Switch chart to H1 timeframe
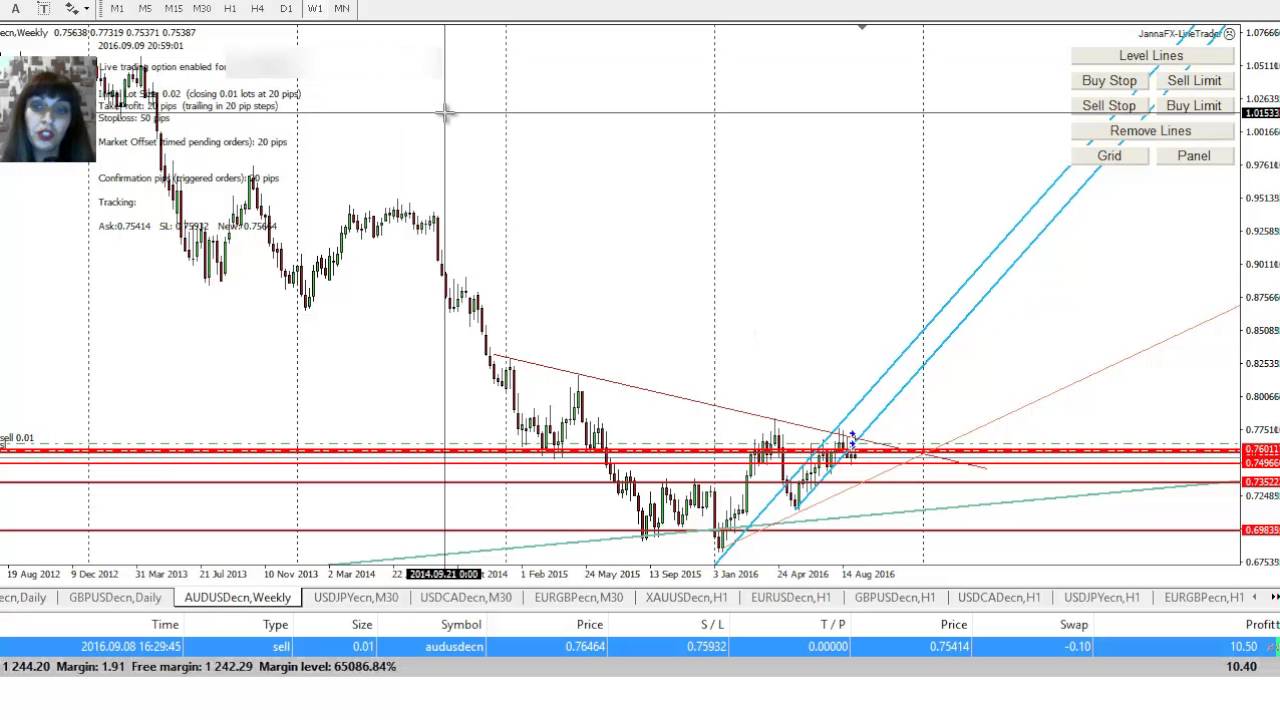 (230, 8)
